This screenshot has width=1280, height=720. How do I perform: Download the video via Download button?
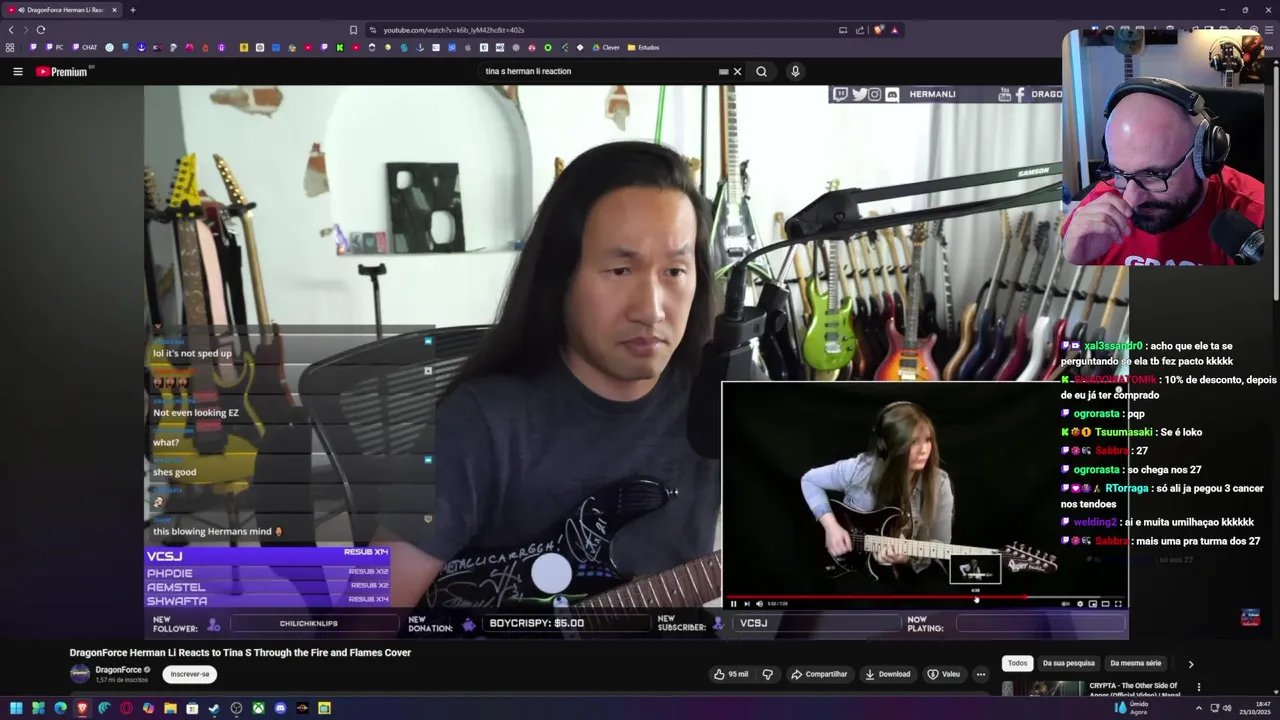(888, 674)
